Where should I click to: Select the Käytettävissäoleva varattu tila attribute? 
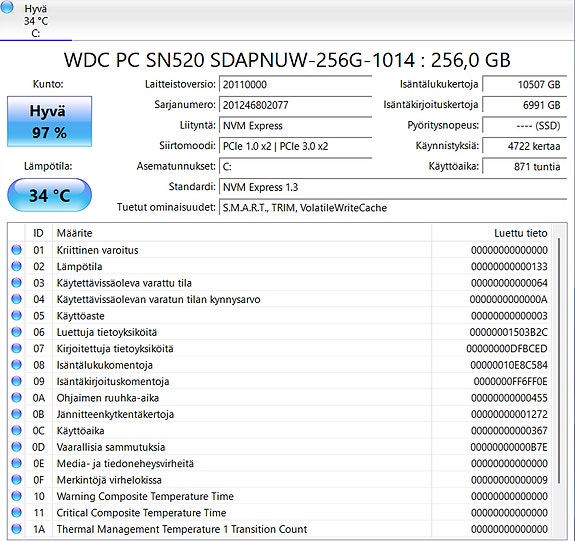point(124,283)
